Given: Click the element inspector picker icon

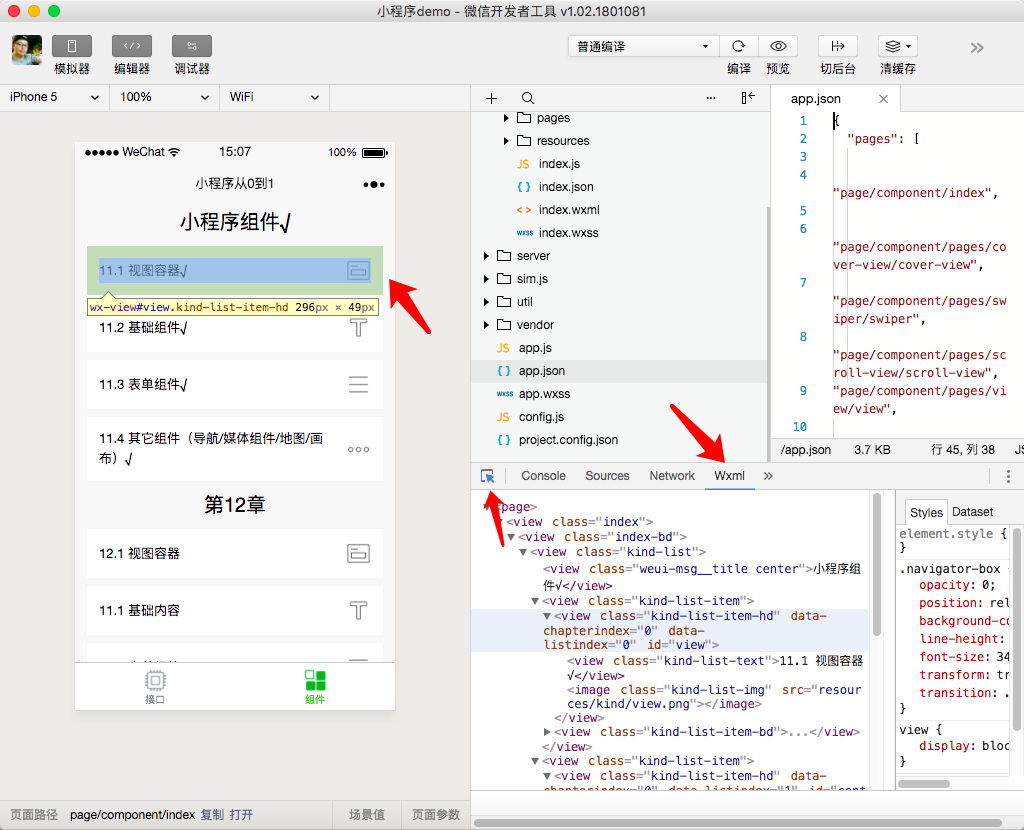Looking at the screenshot, I should click(487, 476).
